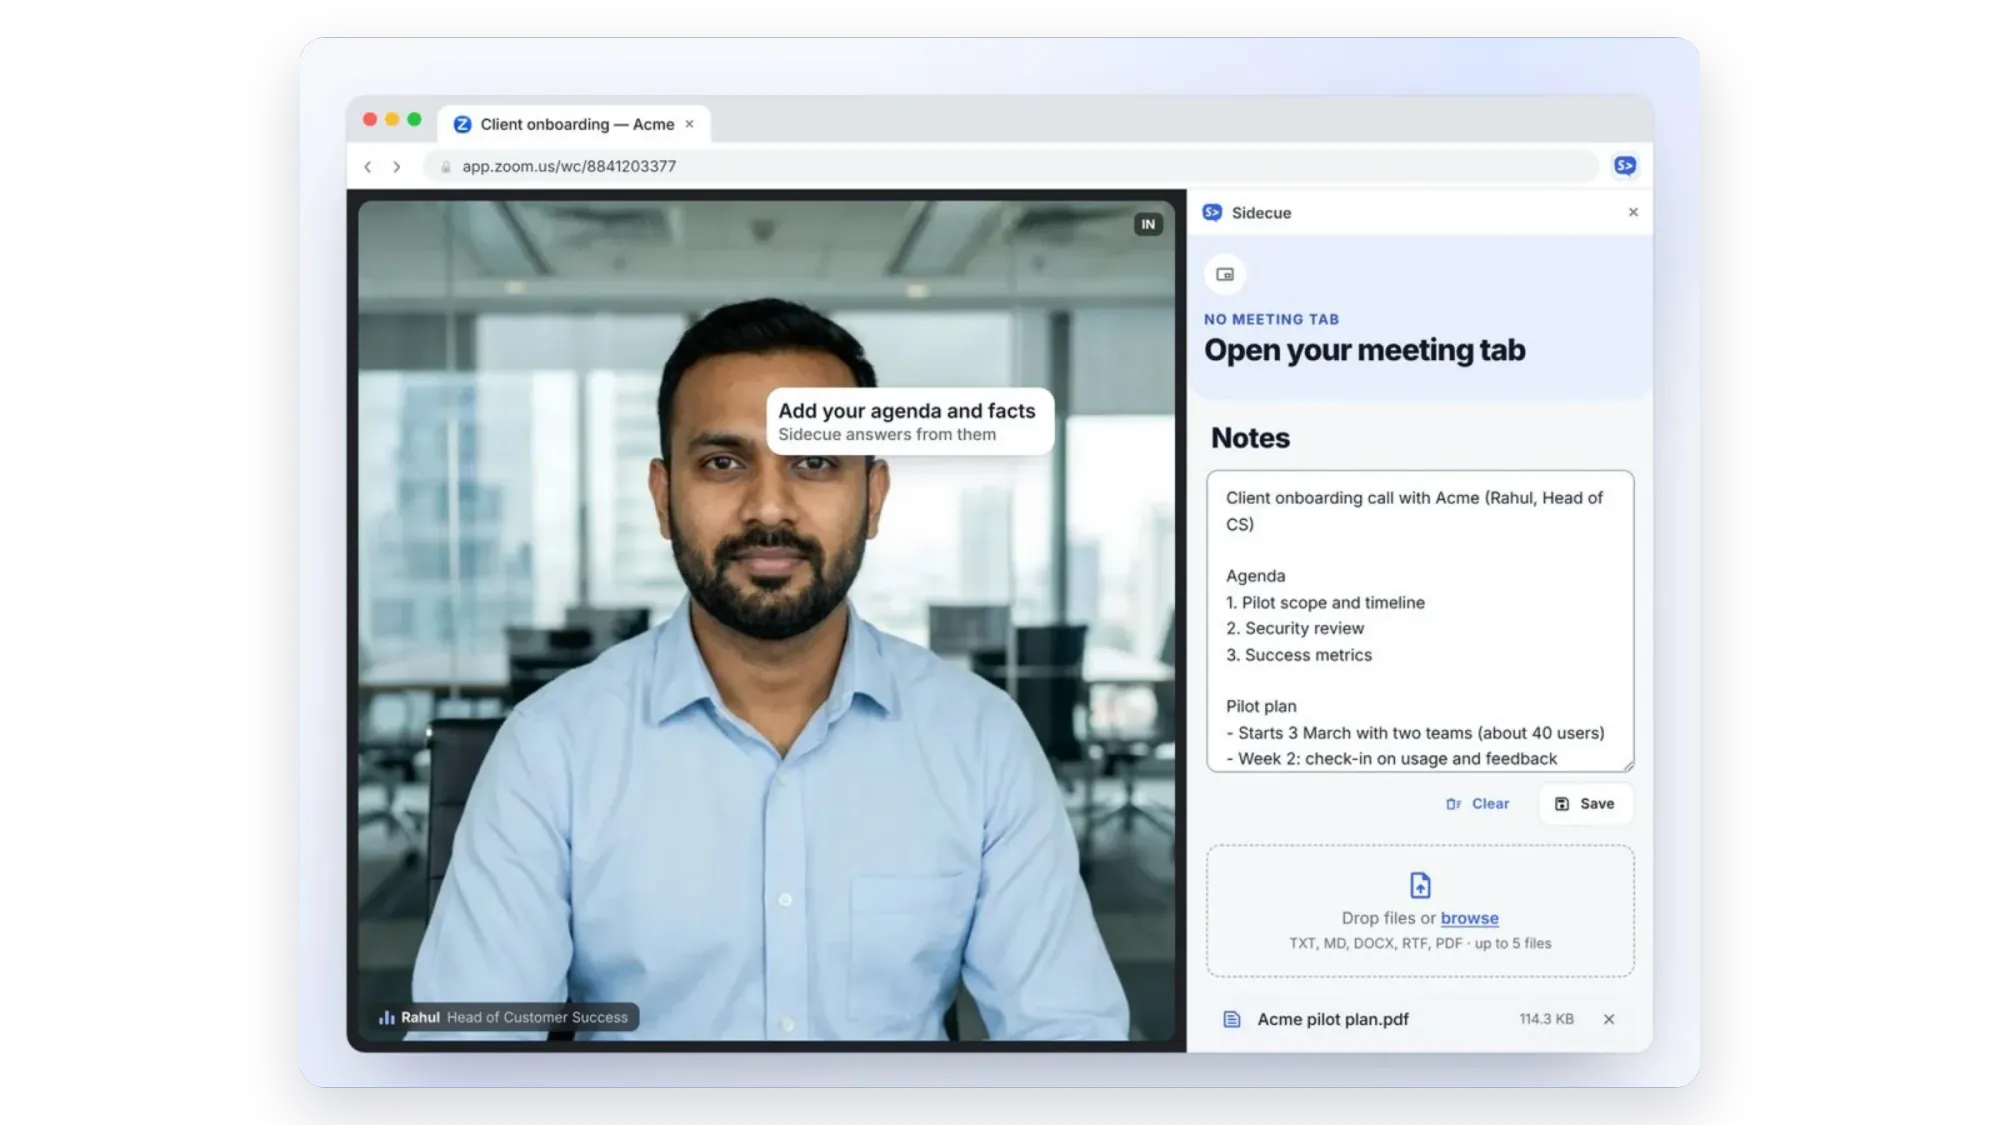Click the file upload icon in drop zone

coord(1420,885)
